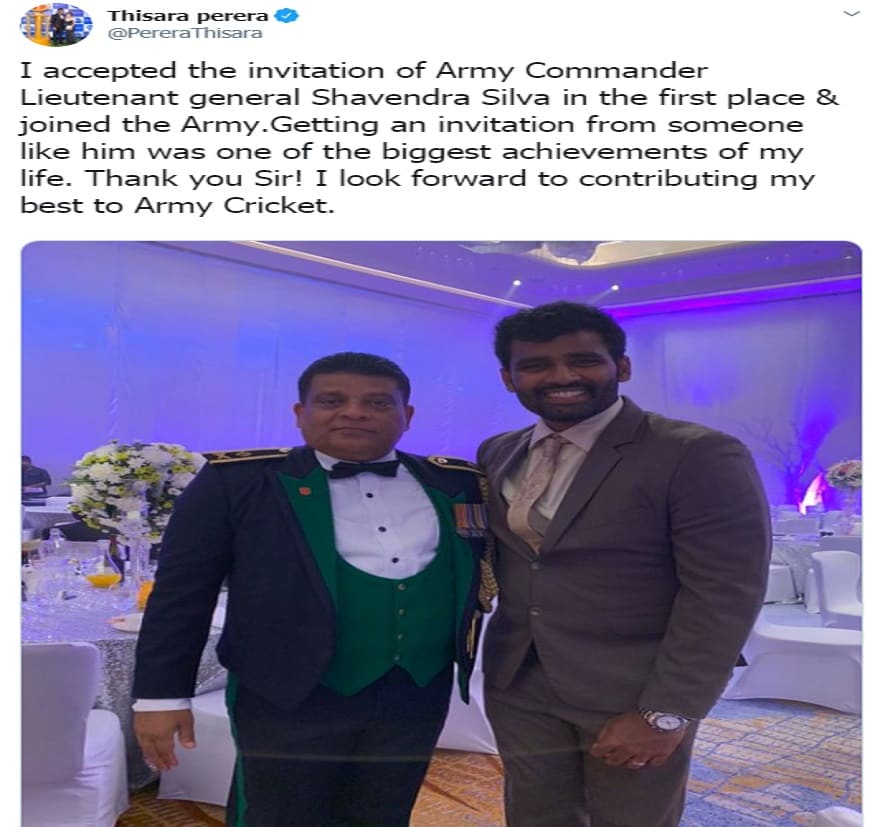Expand the tweet options chevron
Viewport: 875px width, 827px height.
tap(852, 13)
